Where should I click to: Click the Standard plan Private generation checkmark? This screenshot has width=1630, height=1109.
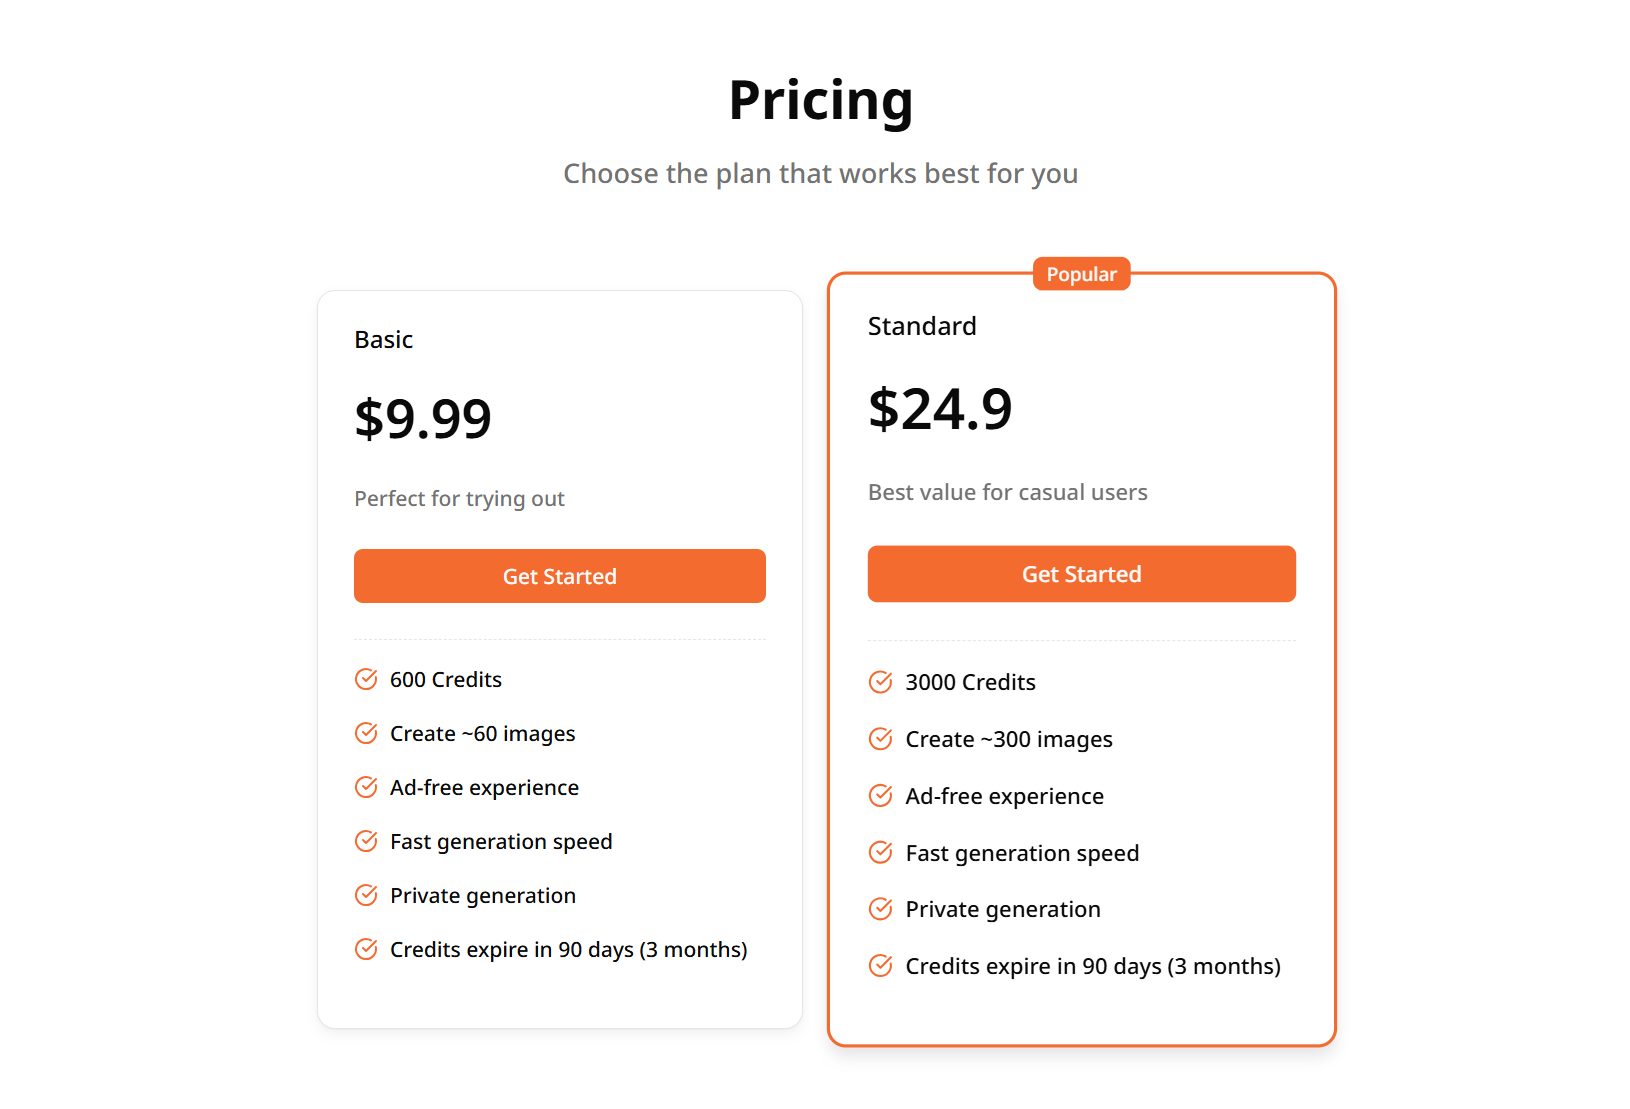tap(880, 910)
